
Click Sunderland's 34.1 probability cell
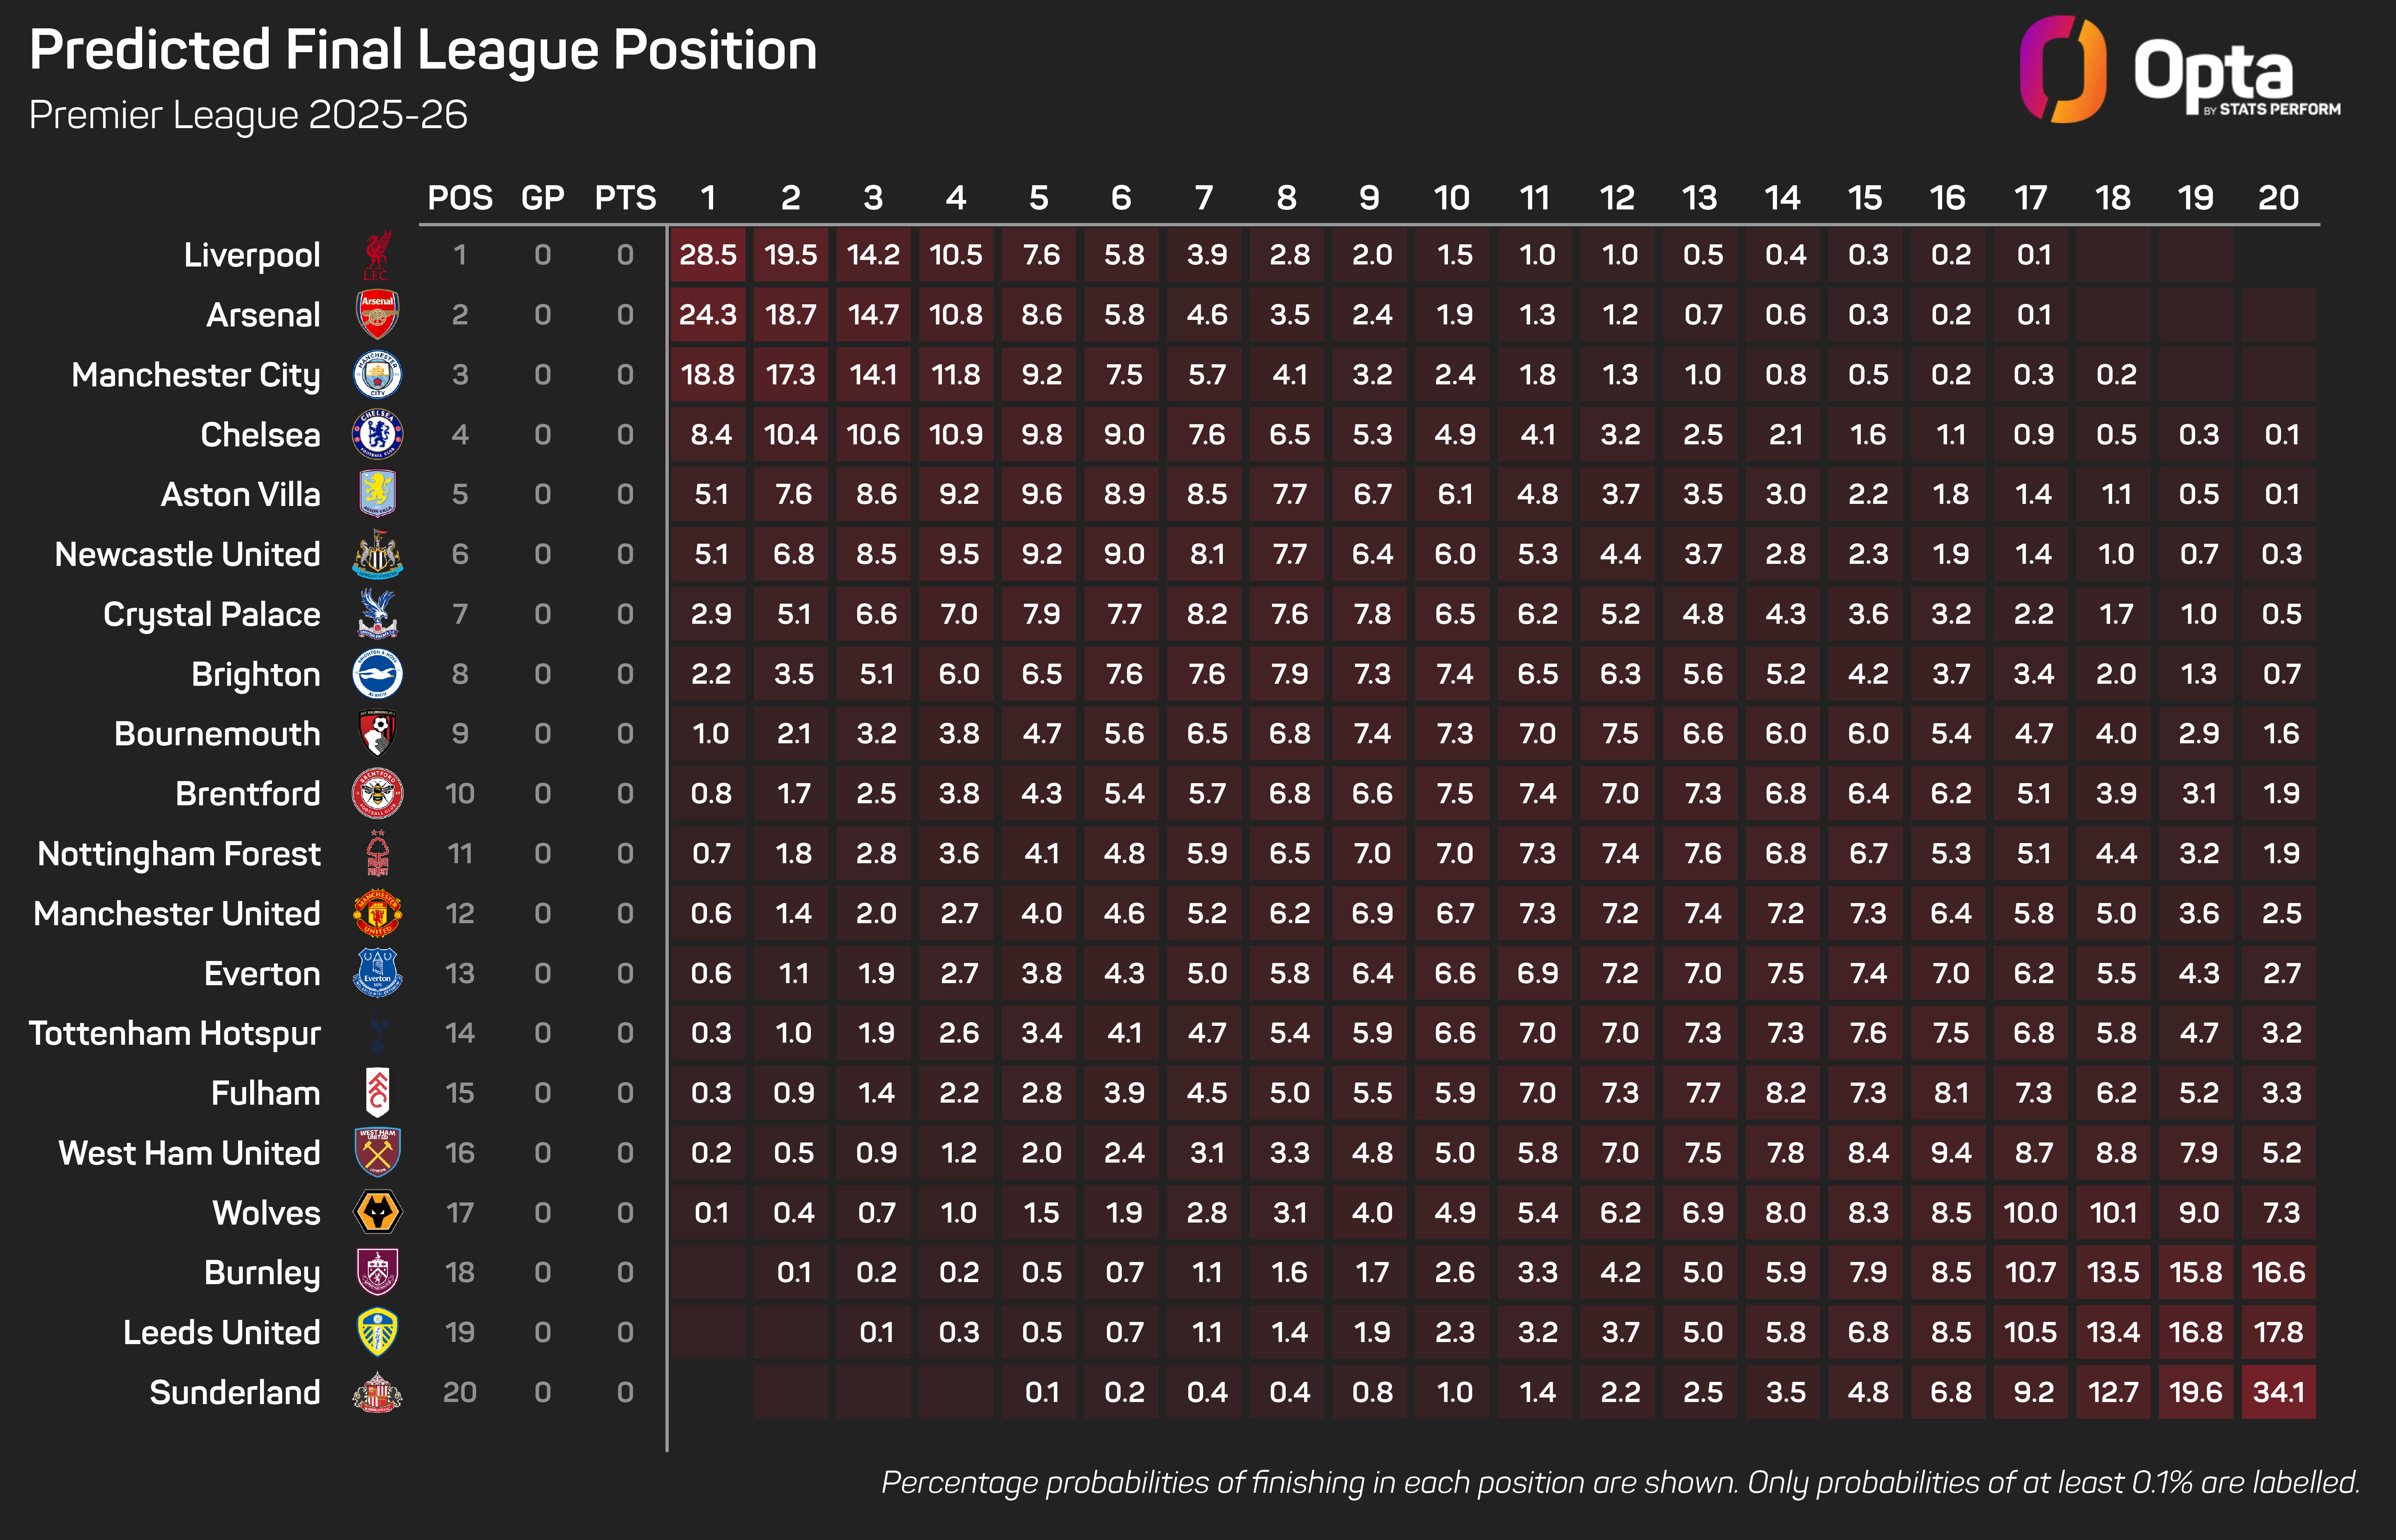2278,1392
